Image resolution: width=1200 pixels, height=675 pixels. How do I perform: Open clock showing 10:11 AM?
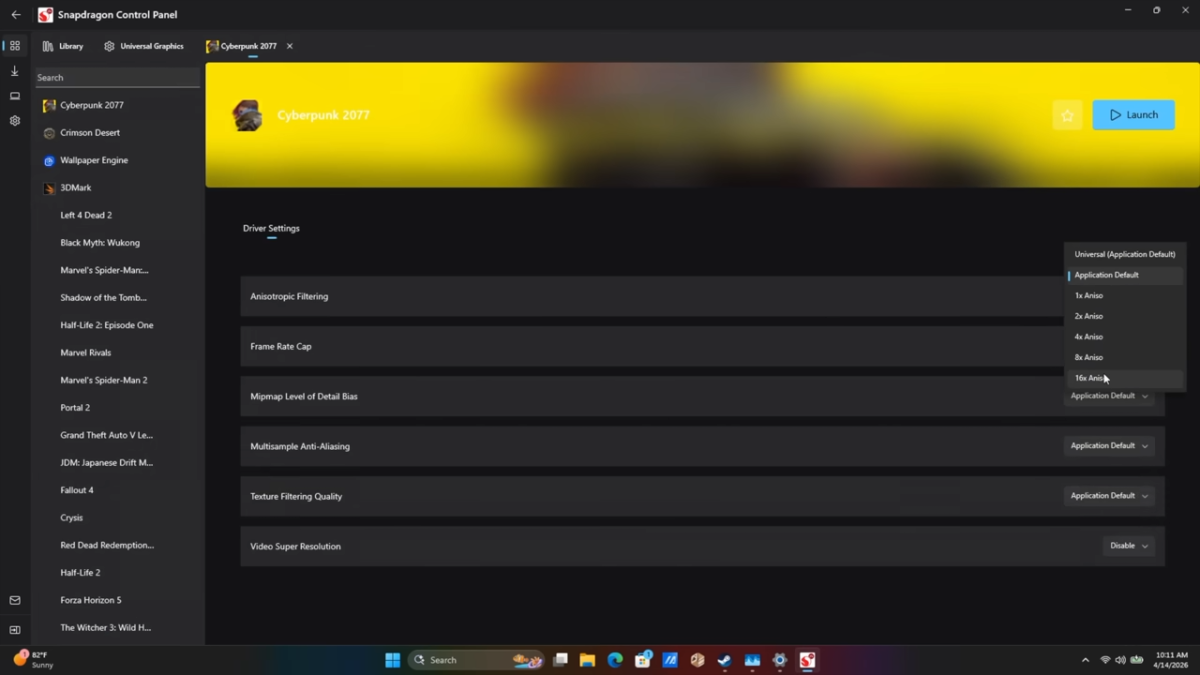[x=1172, y=660]
